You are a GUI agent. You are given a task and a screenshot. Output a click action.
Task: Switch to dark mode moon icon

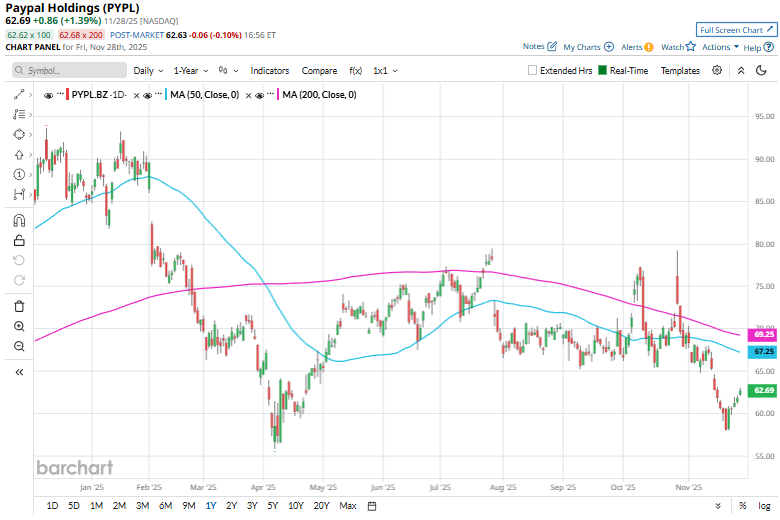[764, 70]
